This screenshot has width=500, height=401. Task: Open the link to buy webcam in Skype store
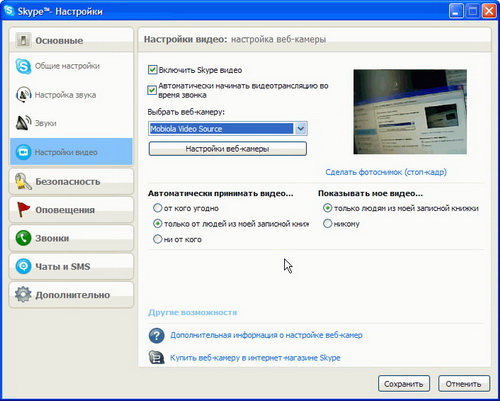tap(255, 358)
